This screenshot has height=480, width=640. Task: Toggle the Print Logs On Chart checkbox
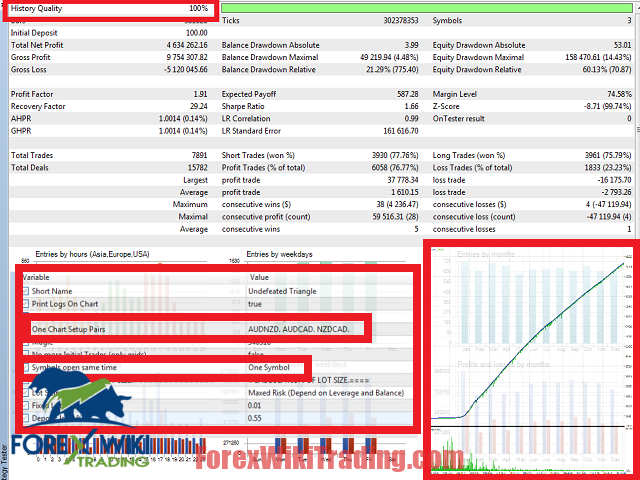click(x=26, y=304)
